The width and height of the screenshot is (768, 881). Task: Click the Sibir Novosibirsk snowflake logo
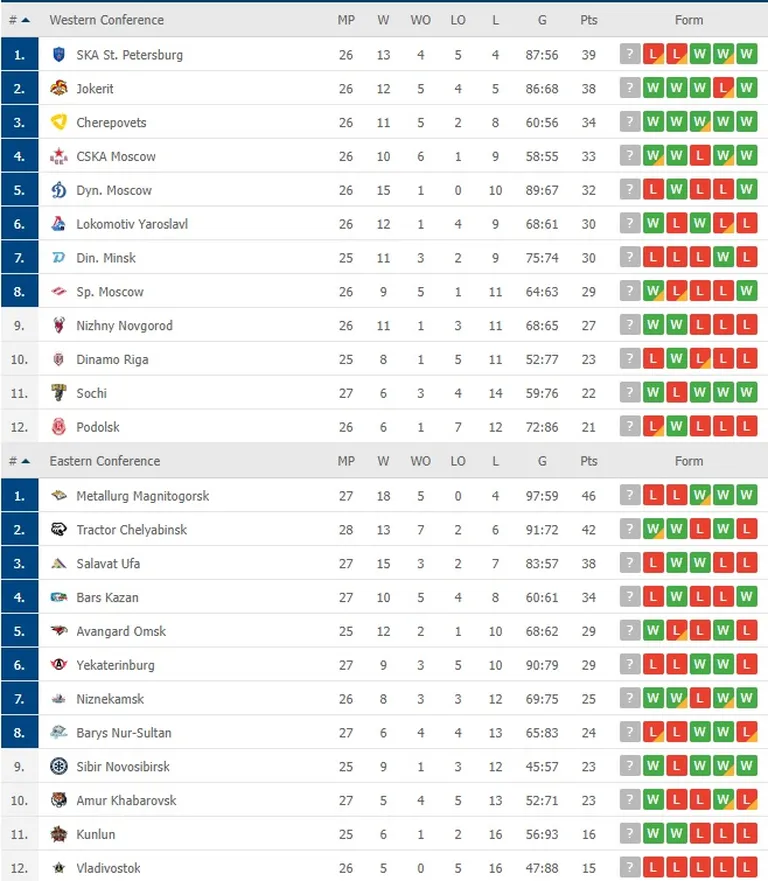pos(58,766)
